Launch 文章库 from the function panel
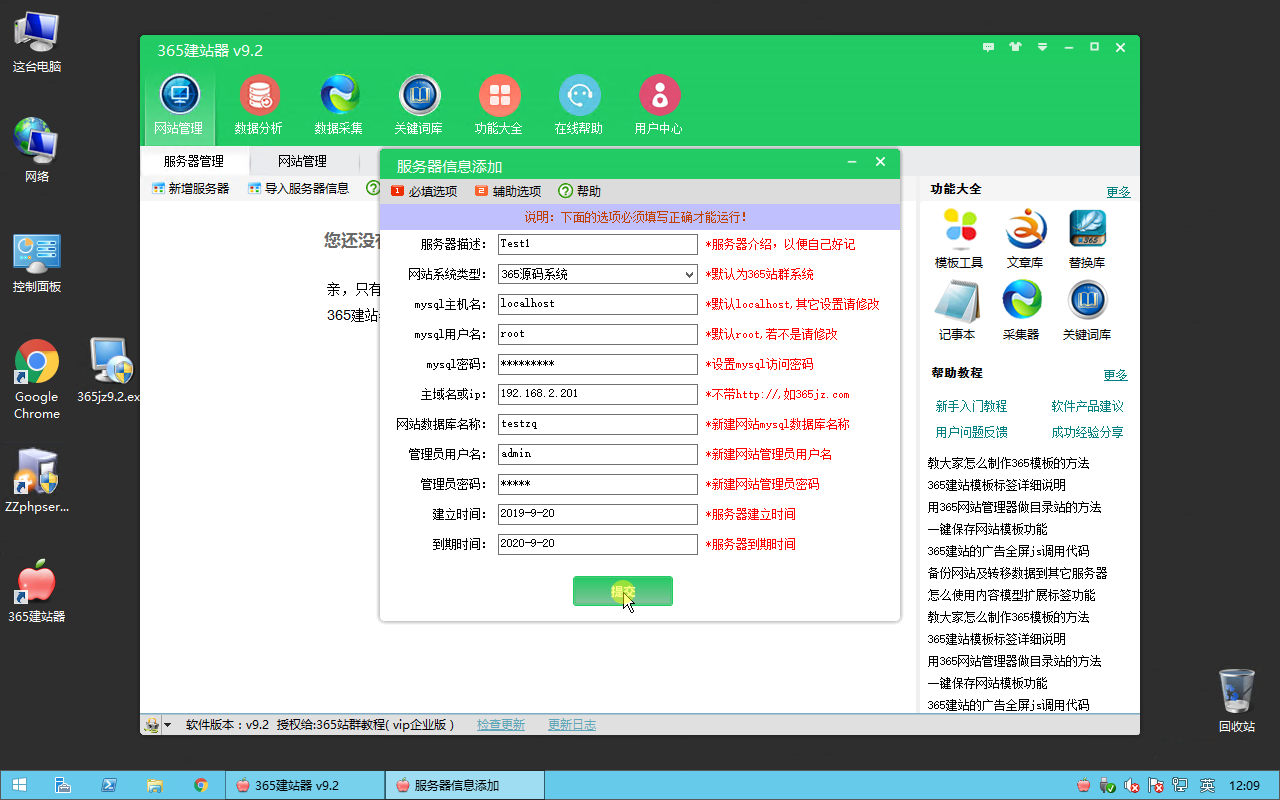The image size is (1280, 800). point(1025,238)
